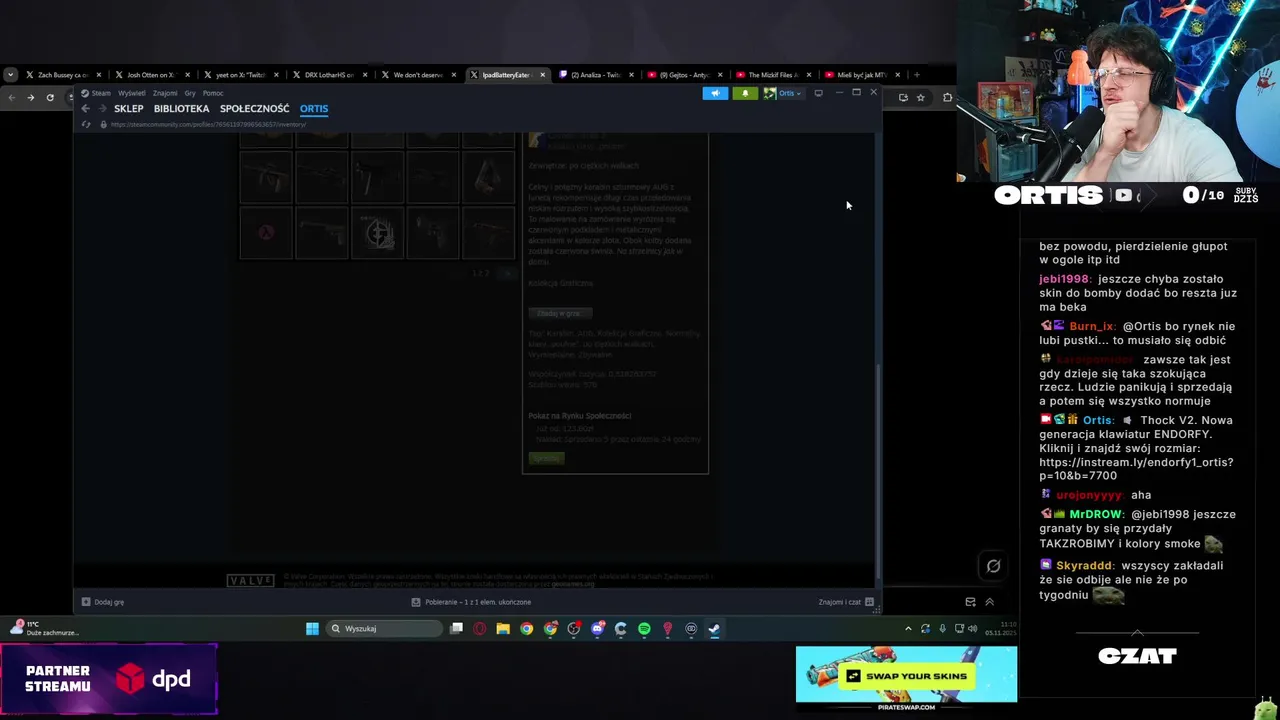Viewport: 1280px width, 720px height.
Task: Open Steam notifications bell
Action: pos(745,93)
